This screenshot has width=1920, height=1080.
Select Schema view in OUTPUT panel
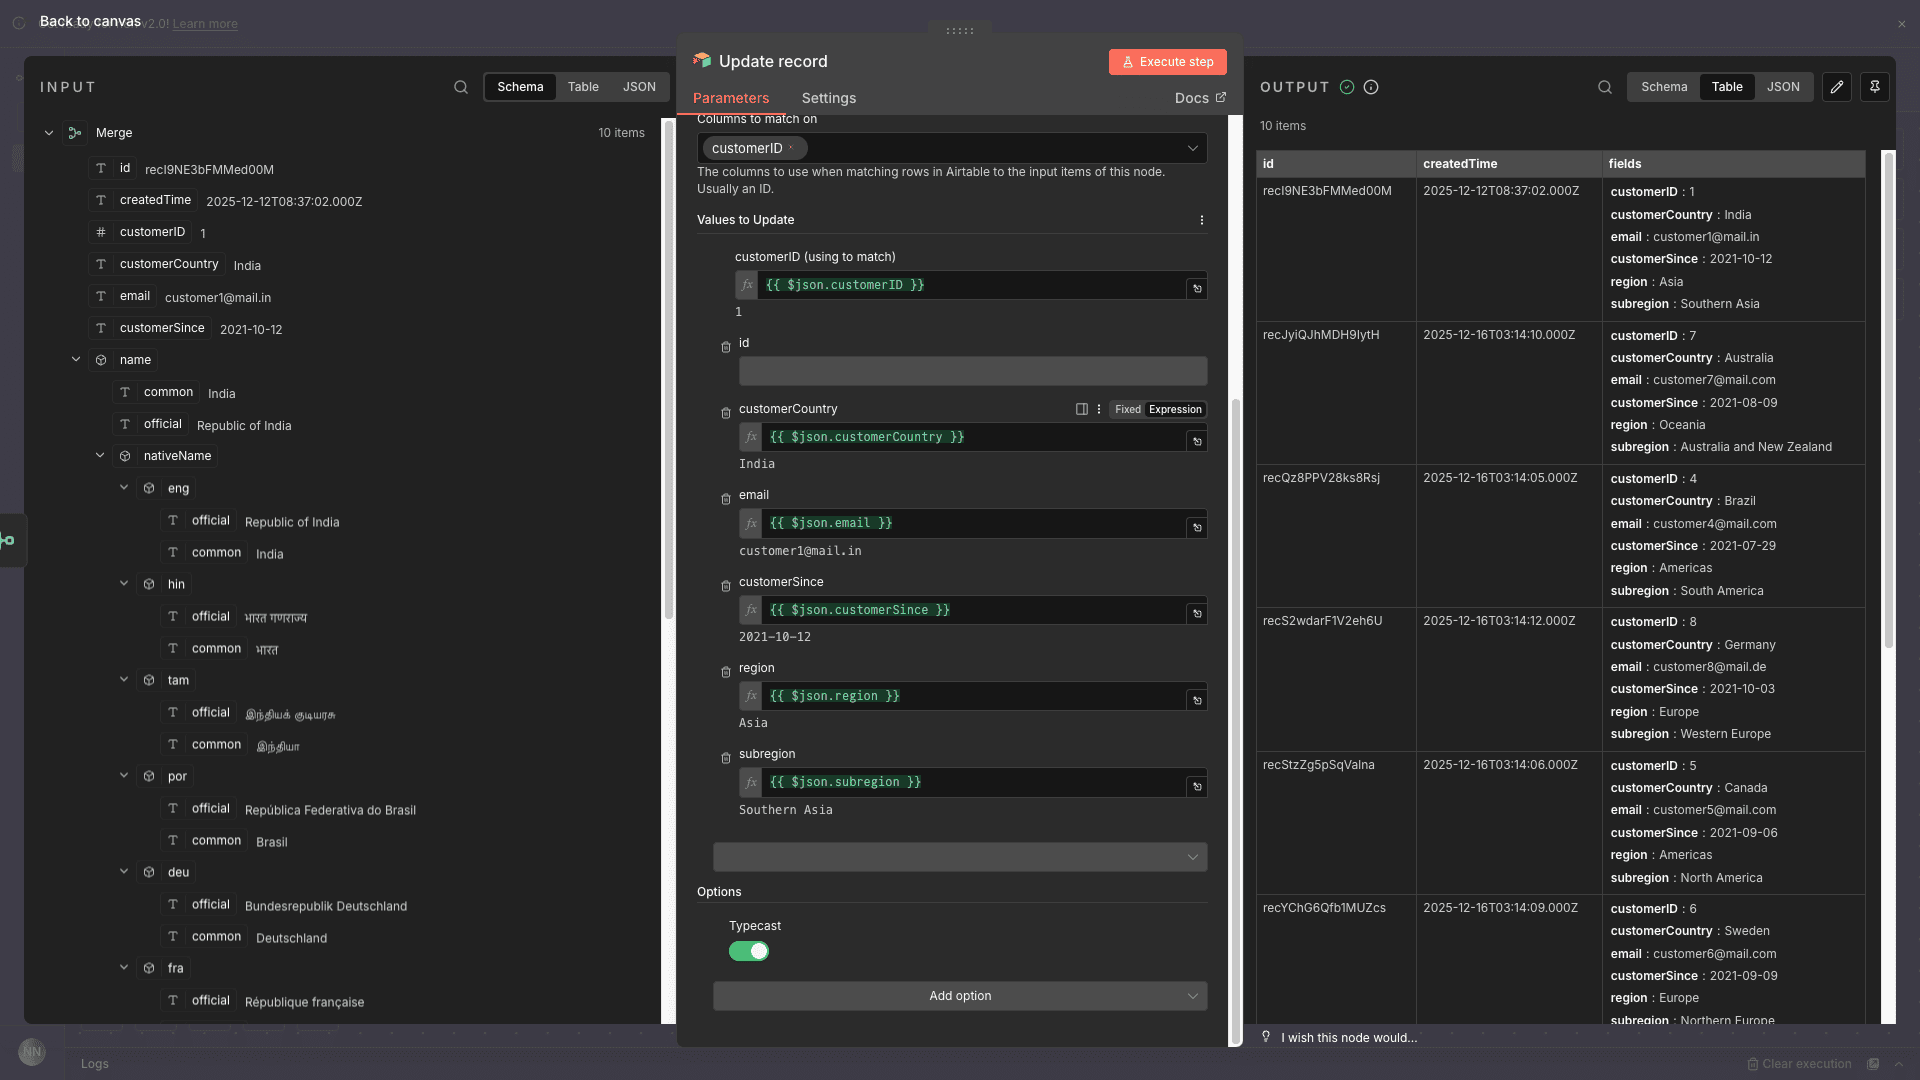click(1664, 87)
